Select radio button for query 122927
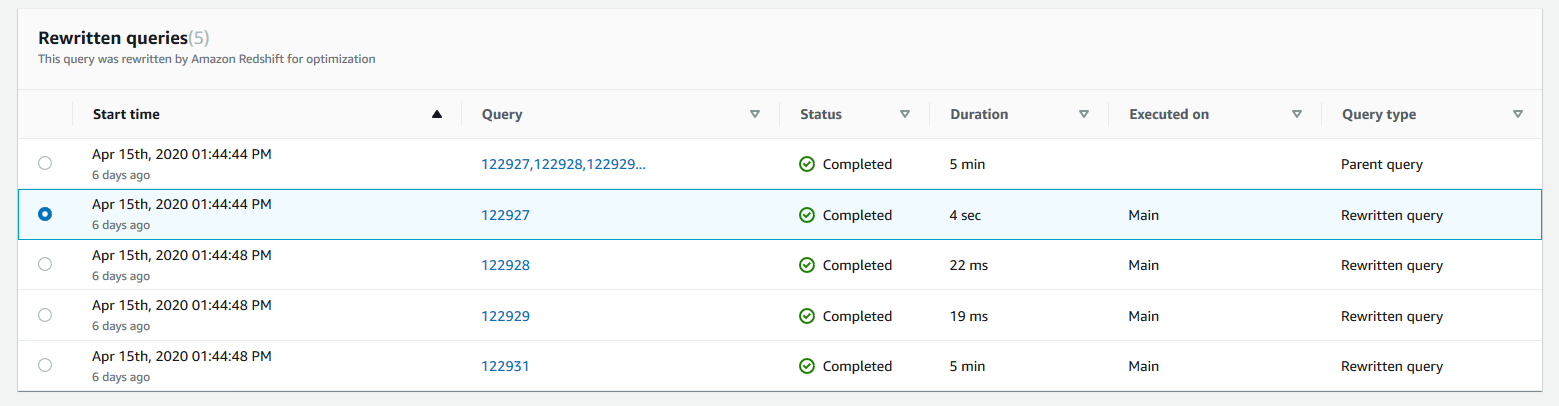 tap(45, 214)
